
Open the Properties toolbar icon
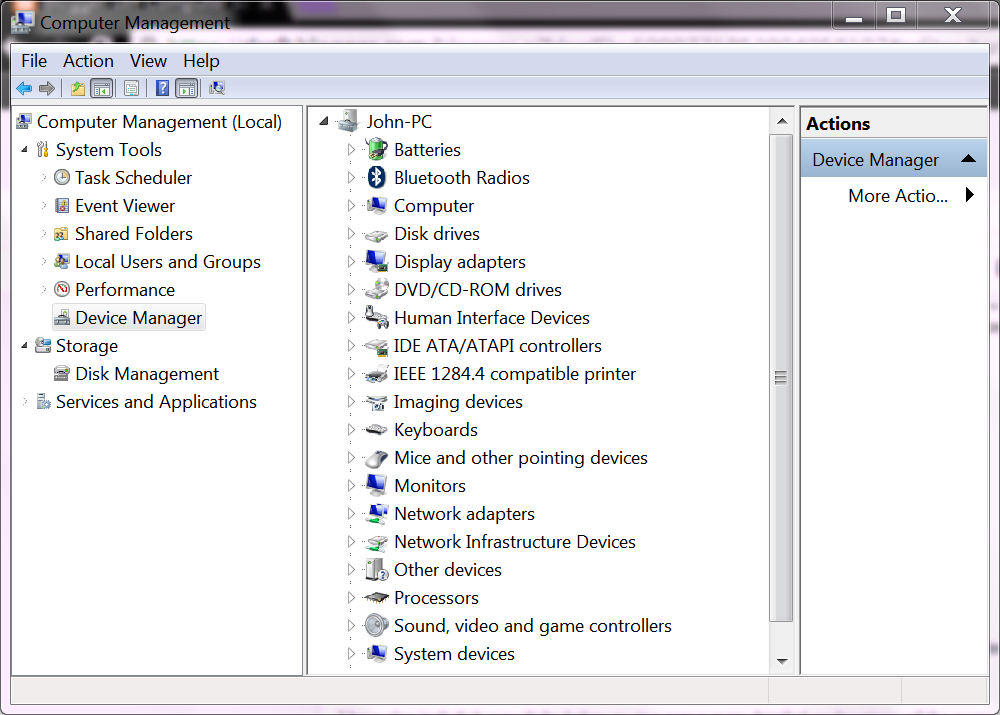[x=131, y=88]
